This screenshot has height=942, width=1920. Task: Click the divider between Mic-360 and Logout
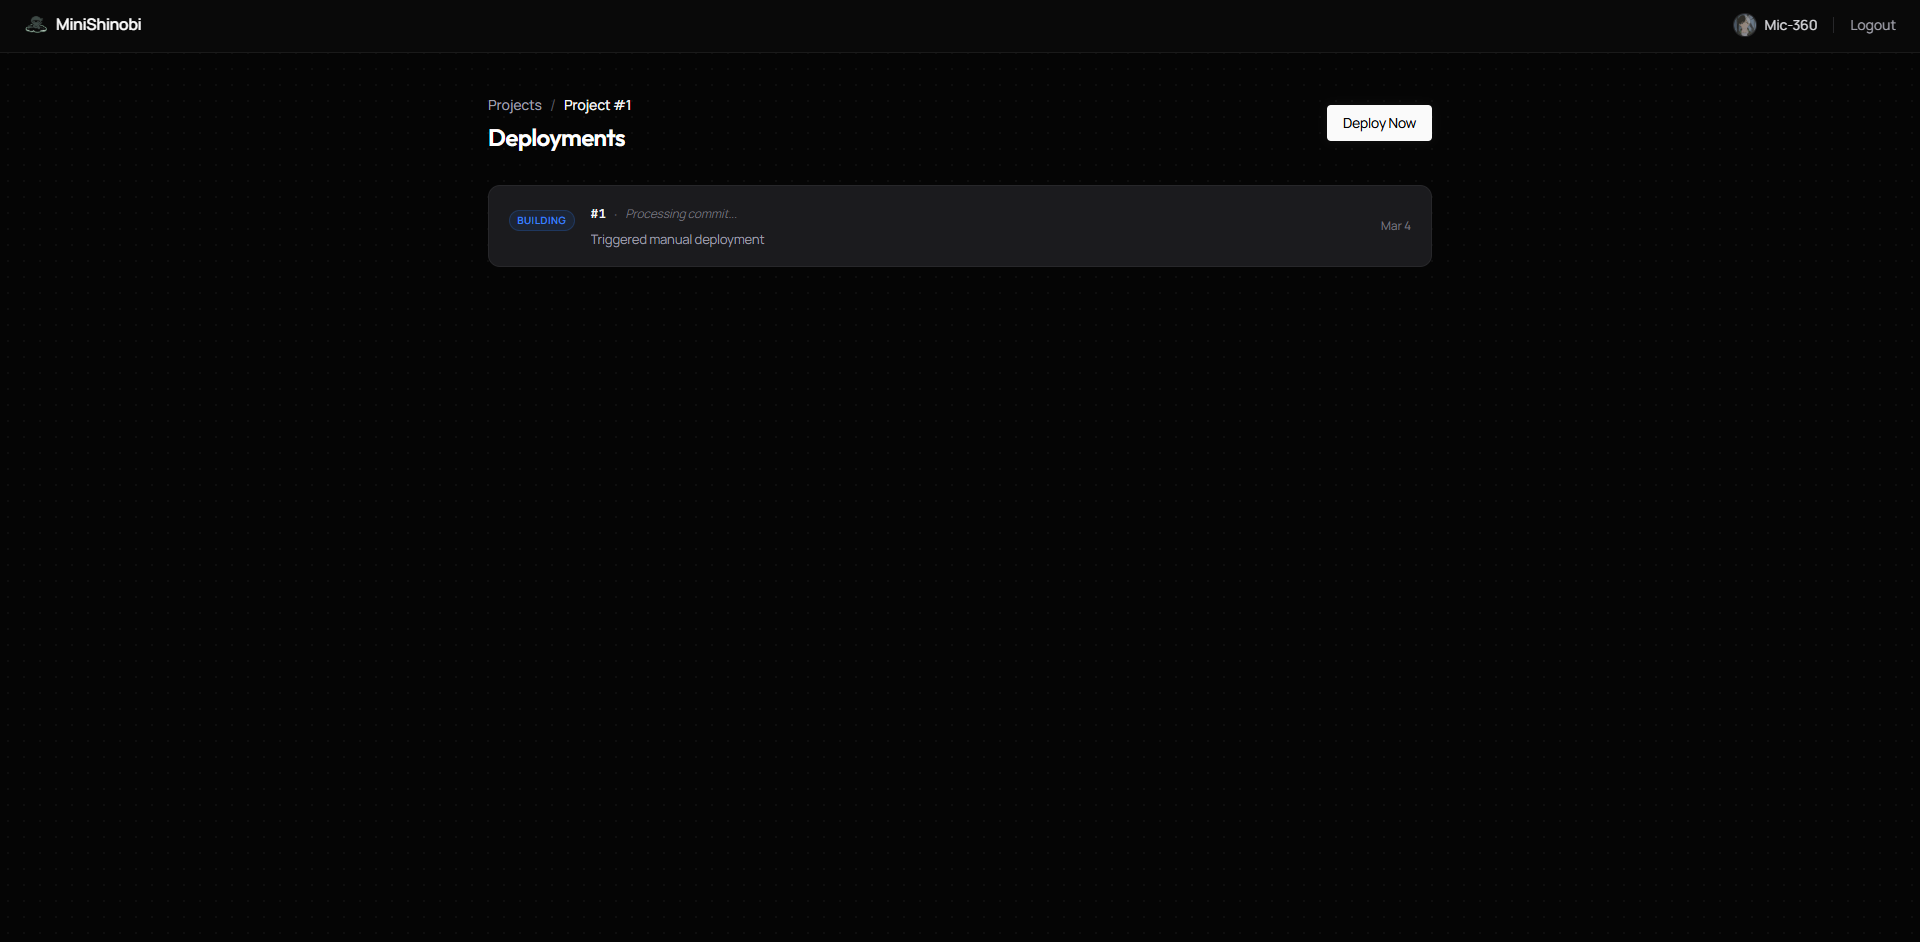click(1834, 24)
